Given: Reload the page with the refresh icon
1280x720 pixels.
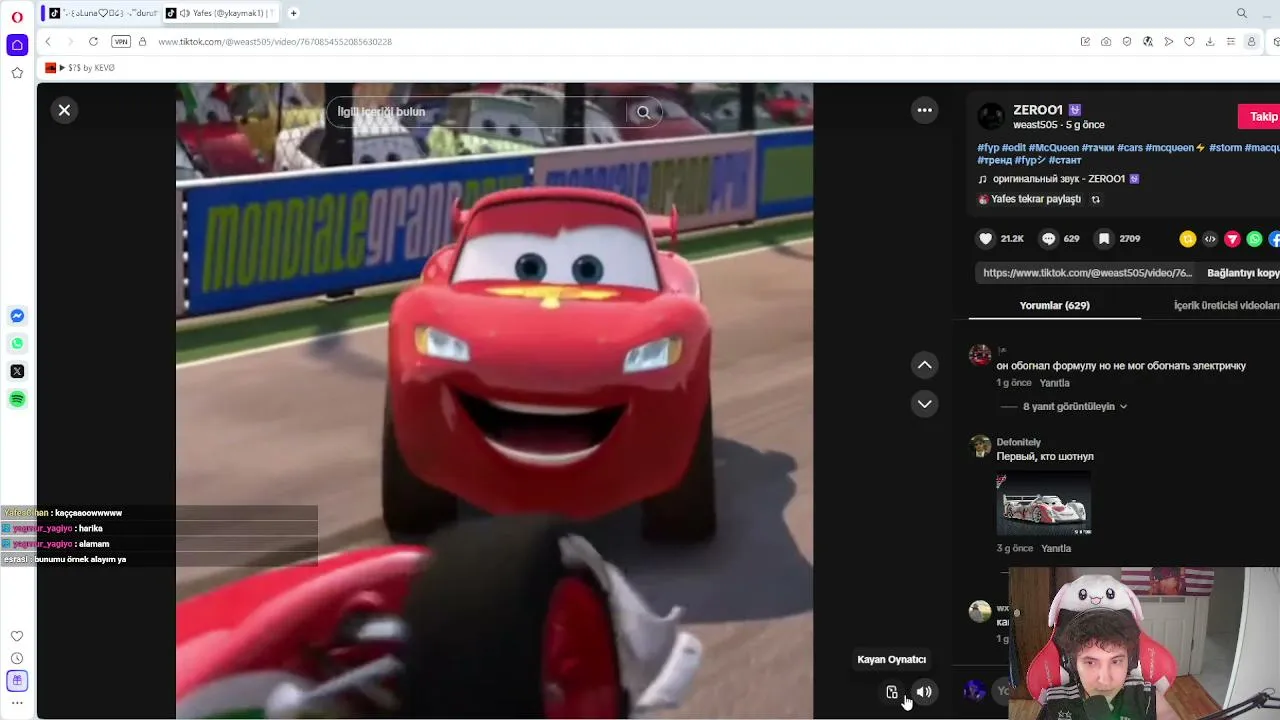Looking at the screenshot, I should [93, 42].
